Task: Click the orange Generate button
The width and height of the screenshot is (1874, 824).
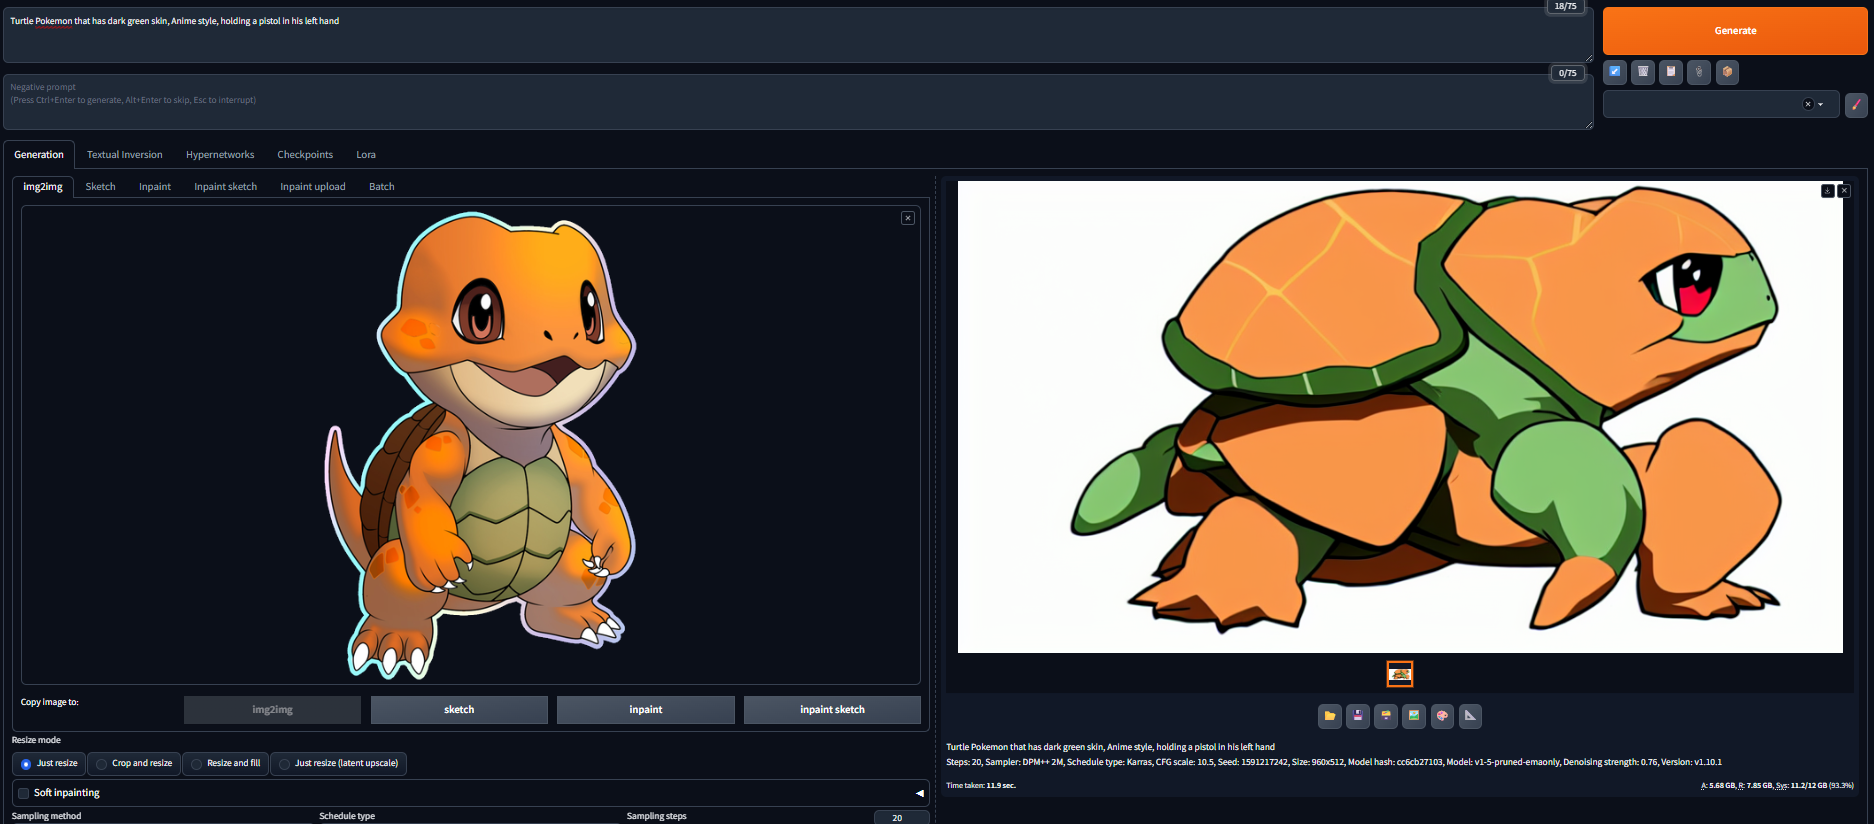Action: (1735, 31)
